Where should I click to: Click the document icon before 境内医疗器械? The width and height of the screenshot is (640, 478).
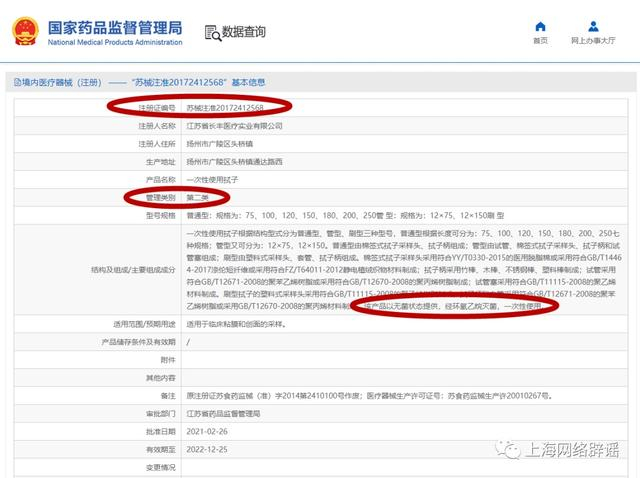point(18,82)
